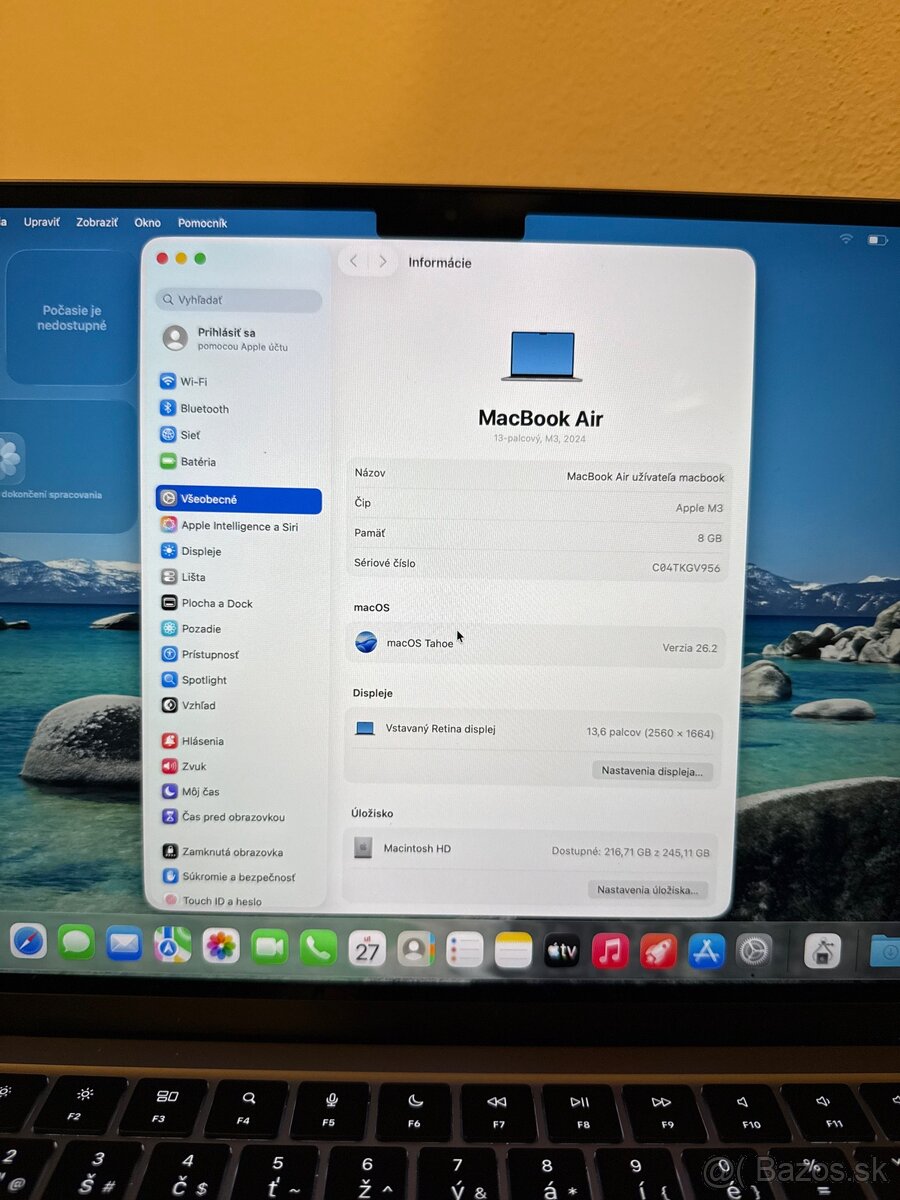Image resolution: width=900 pixels, height=1200 pixels.
Task: Select Pozadie wallpaper settings
Action: click(x=203, y=628)
